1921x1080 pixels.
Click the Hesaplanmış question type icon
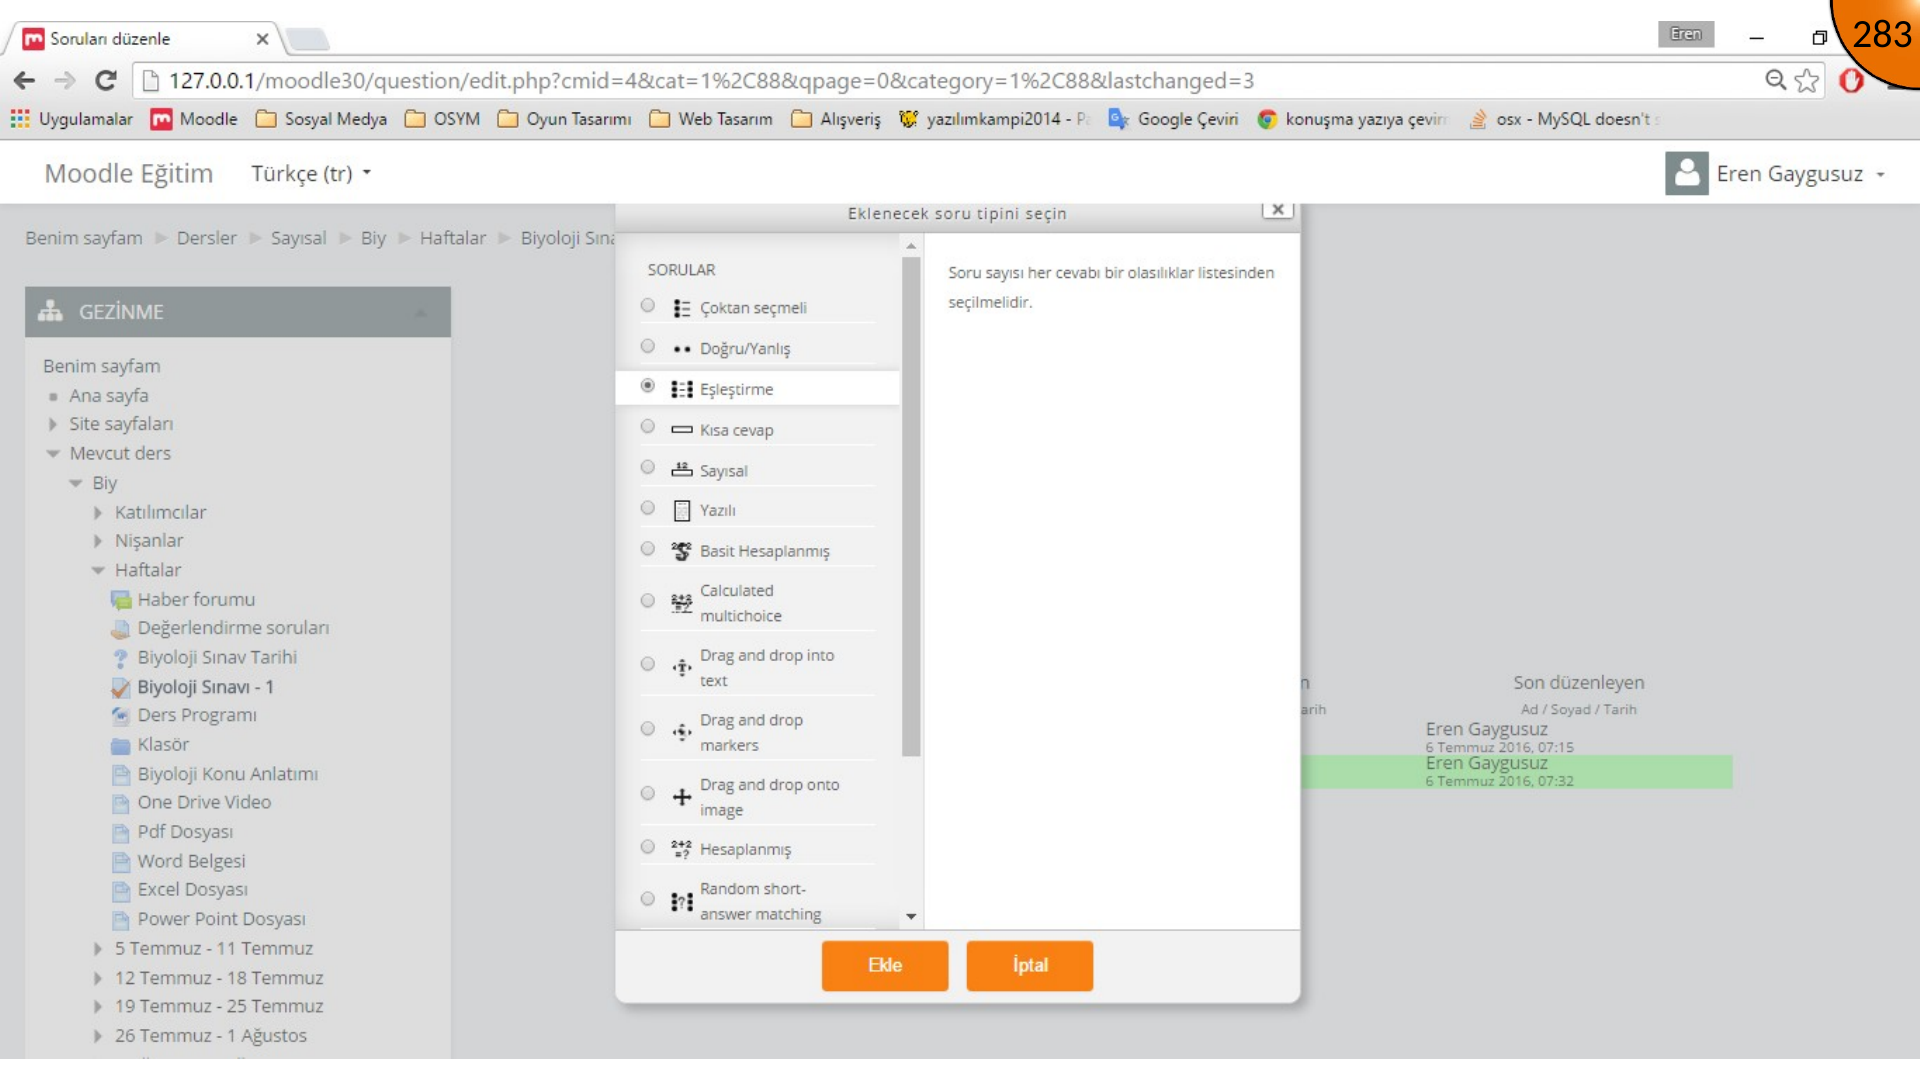(x=681, y=849)
